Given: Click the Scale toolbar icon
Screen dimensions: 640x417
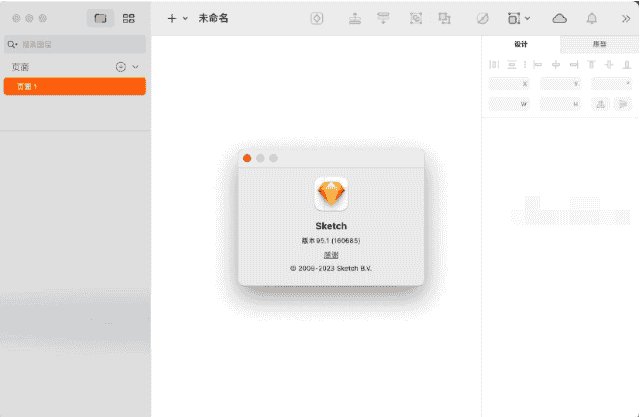Looking at the screenshot, I should point(514,18).
